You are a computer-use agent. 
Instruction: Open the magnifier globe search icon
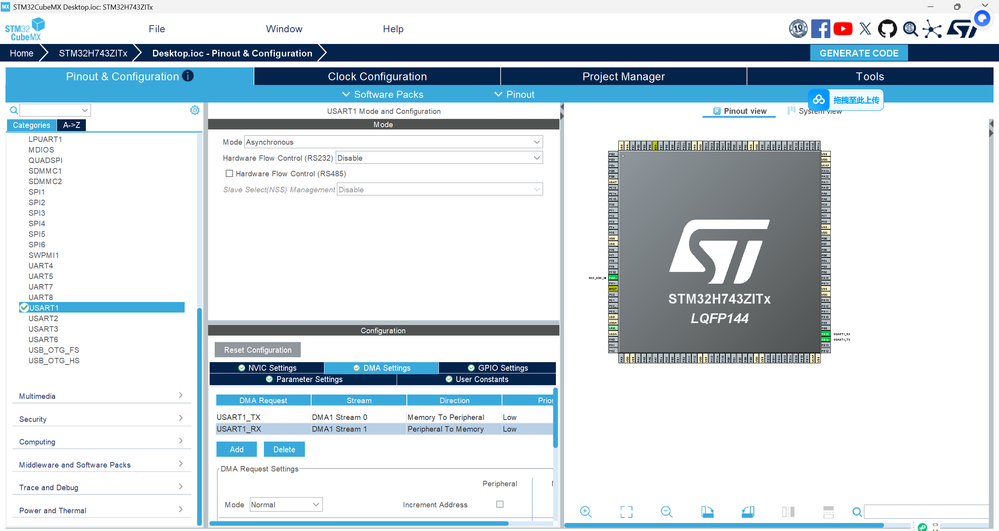910,29
